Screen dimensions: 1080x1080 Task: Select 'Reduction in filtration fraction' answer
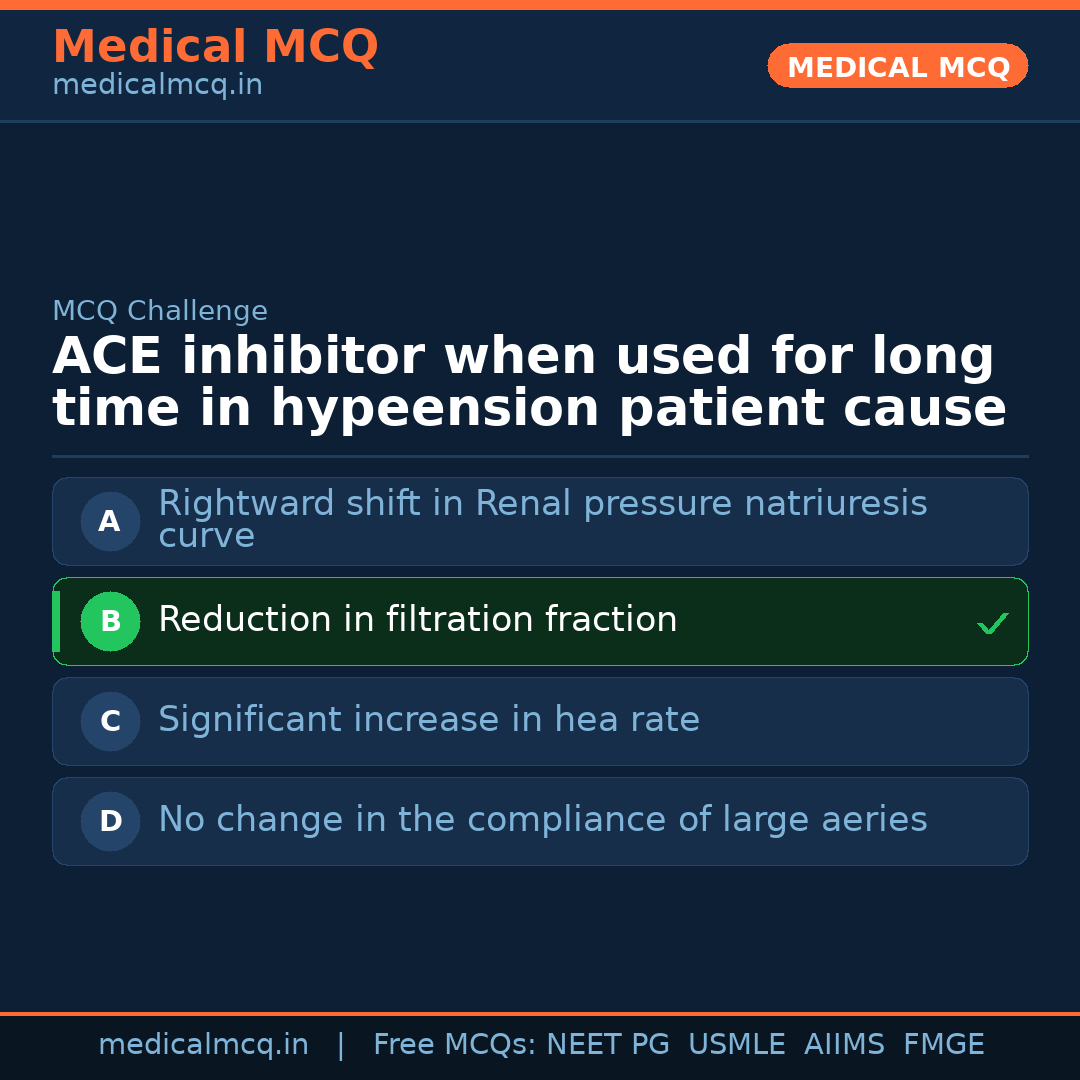pyautogui.click(x=418, y=620)
